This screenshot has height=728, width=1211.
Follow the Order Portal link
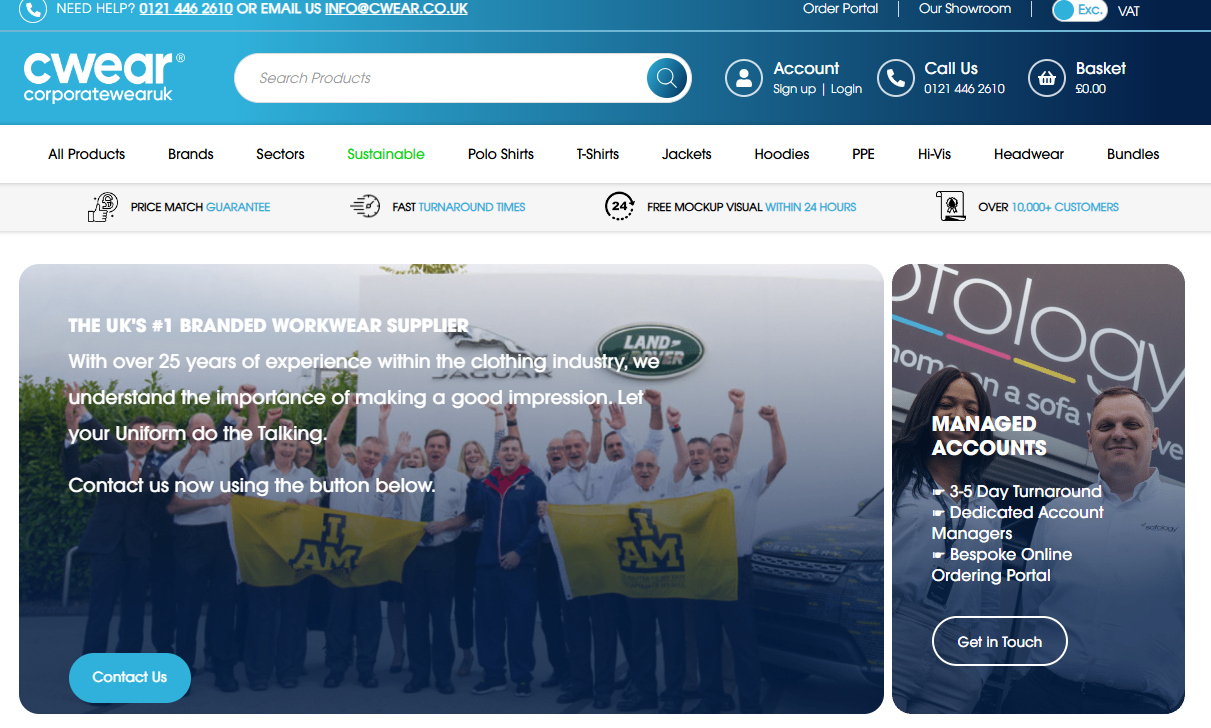point(840,9)
